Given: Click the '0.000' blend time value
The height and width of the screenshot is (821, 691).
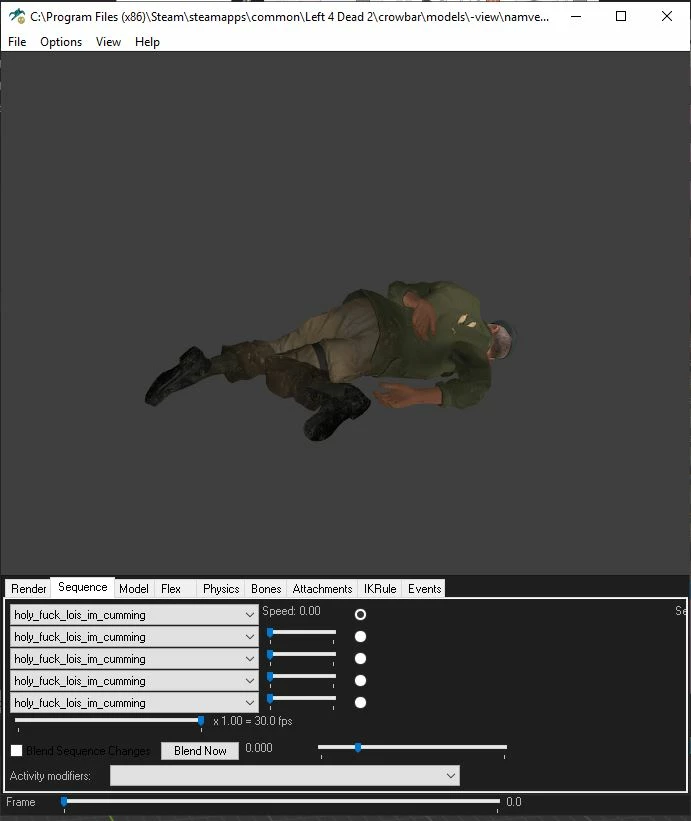Looking at the screenshot, I should (259, 748).
